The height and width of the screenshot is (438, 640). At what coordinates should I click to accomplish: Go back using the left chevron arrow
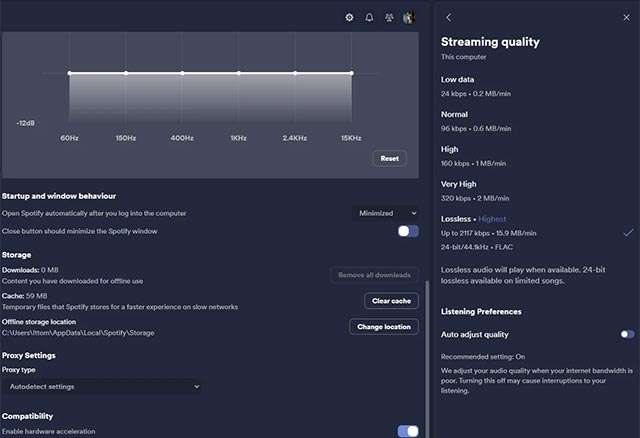pos(449,17)
